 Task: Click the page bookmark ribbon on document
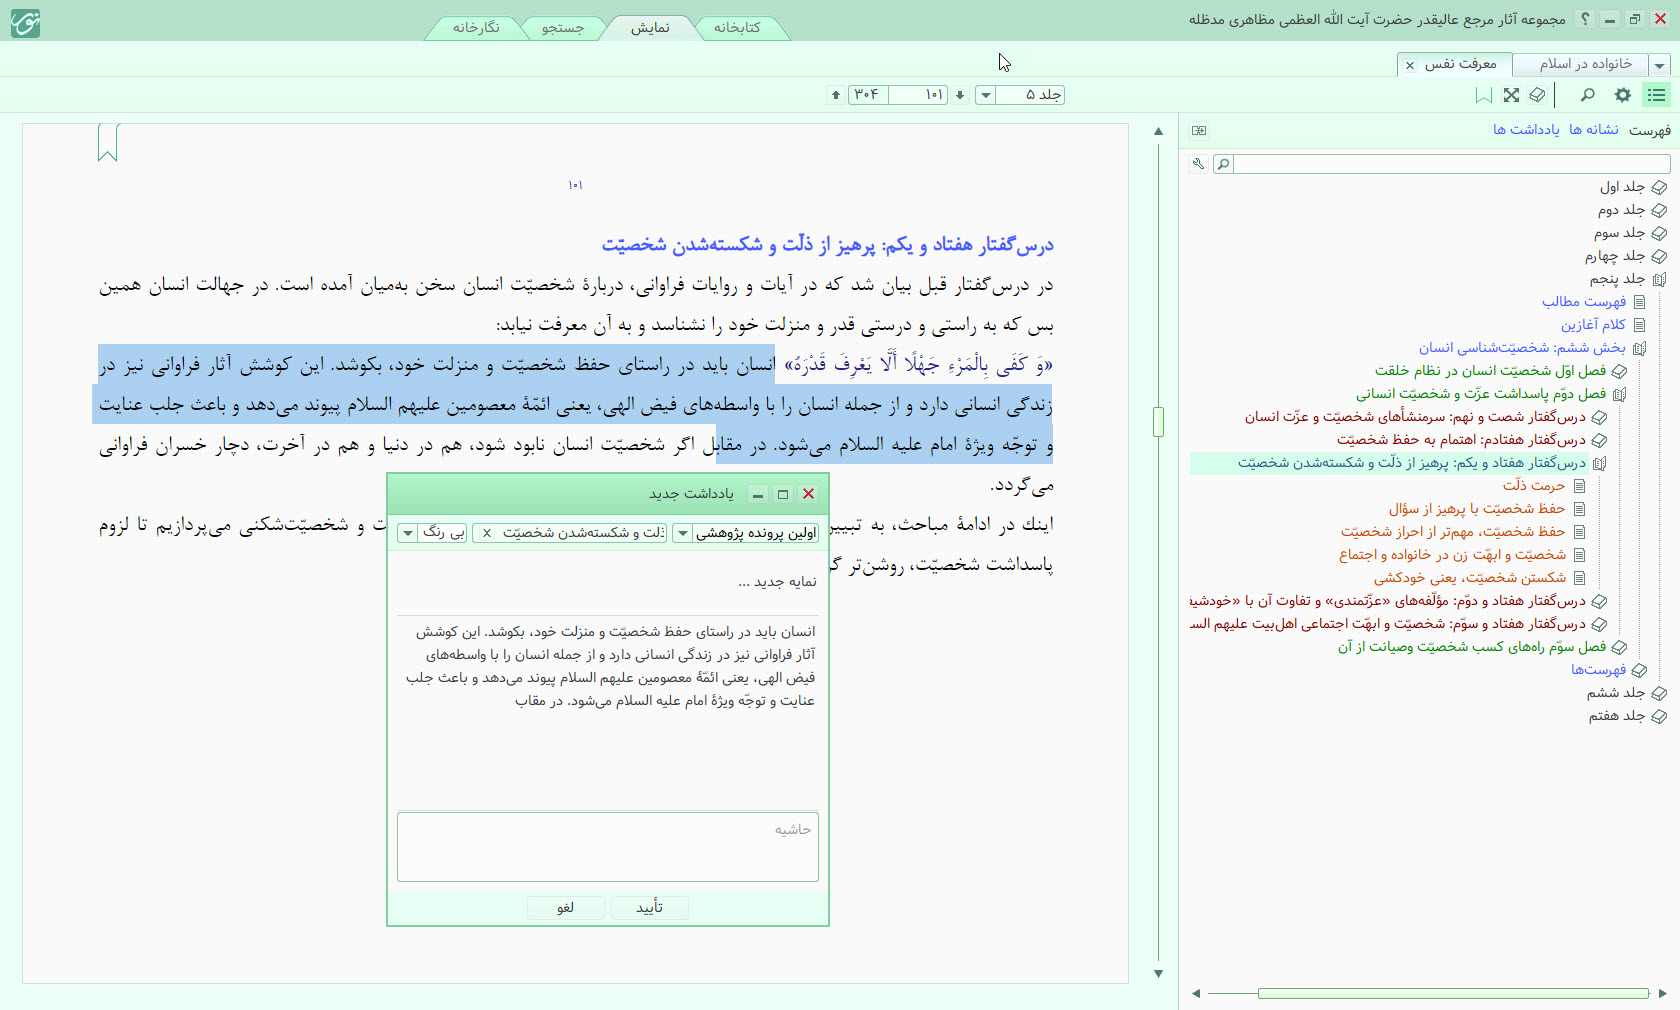tap(108, 143)
